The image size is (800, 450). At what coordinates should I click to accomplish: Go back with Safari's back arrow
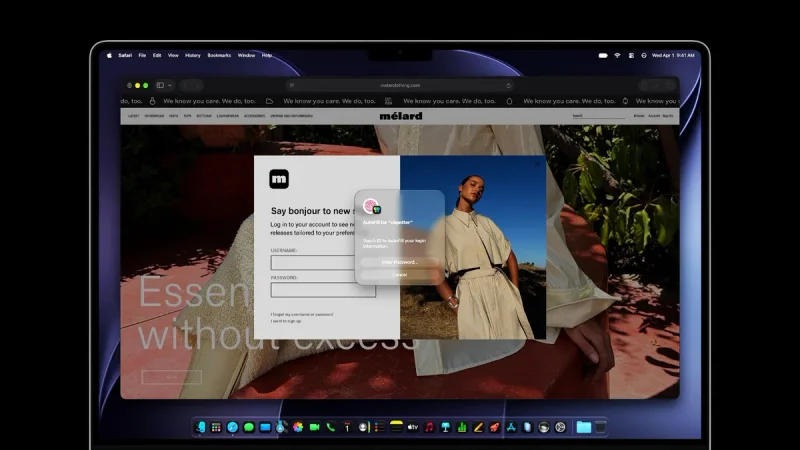(186, 85)
